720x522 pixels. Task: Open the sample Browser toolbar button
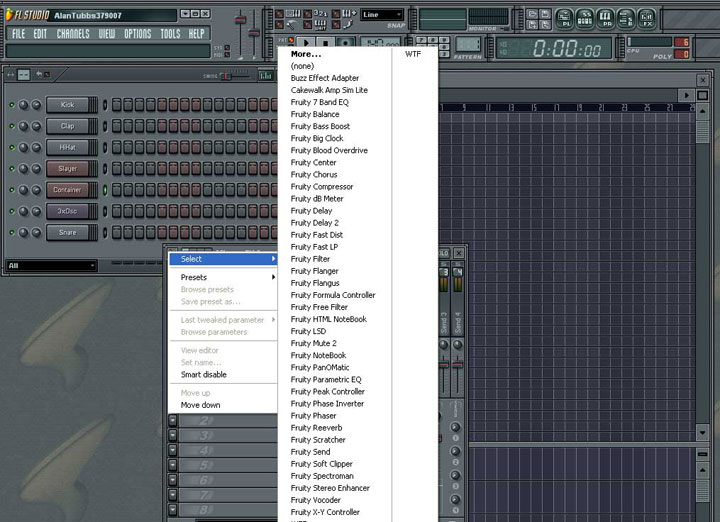pos(625,19)
